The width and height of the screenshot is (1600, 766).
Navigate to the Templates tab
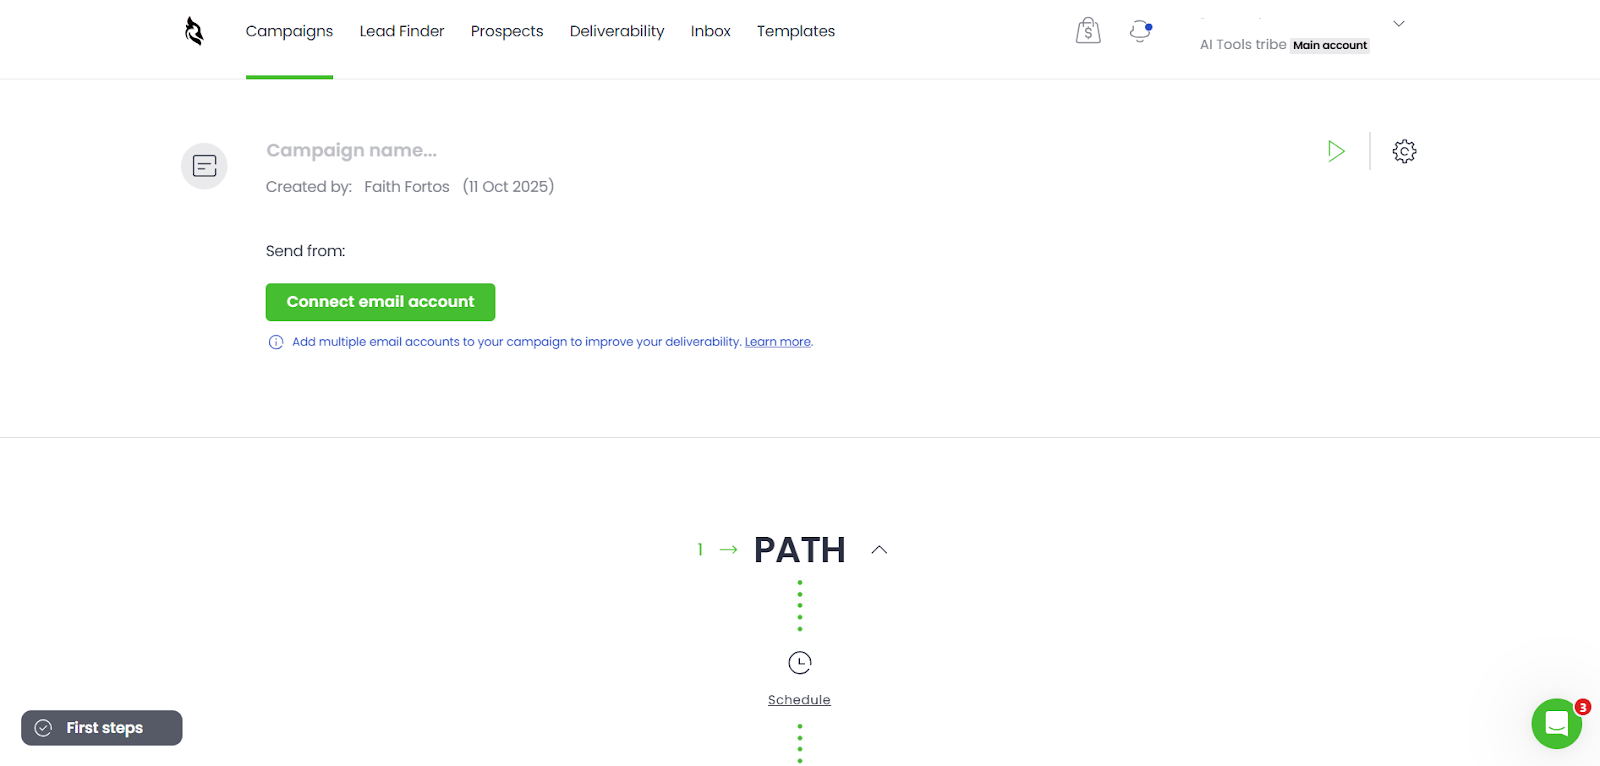click(x=796, y=32)
